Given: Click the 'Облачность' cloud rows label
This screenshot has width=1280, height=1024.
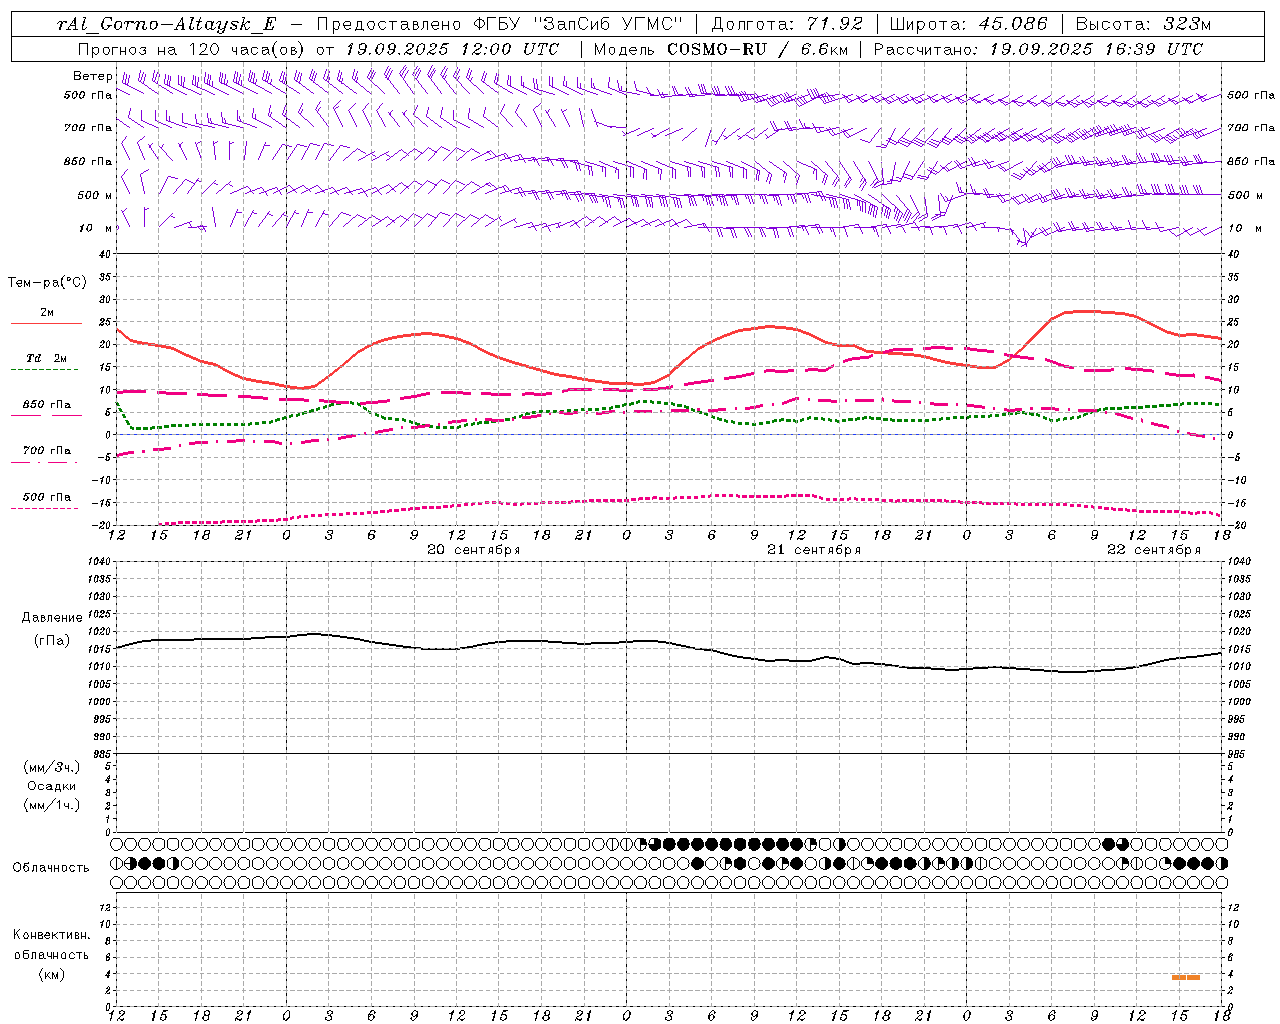Looking at the screenshot, I should [x=51, y=868].
